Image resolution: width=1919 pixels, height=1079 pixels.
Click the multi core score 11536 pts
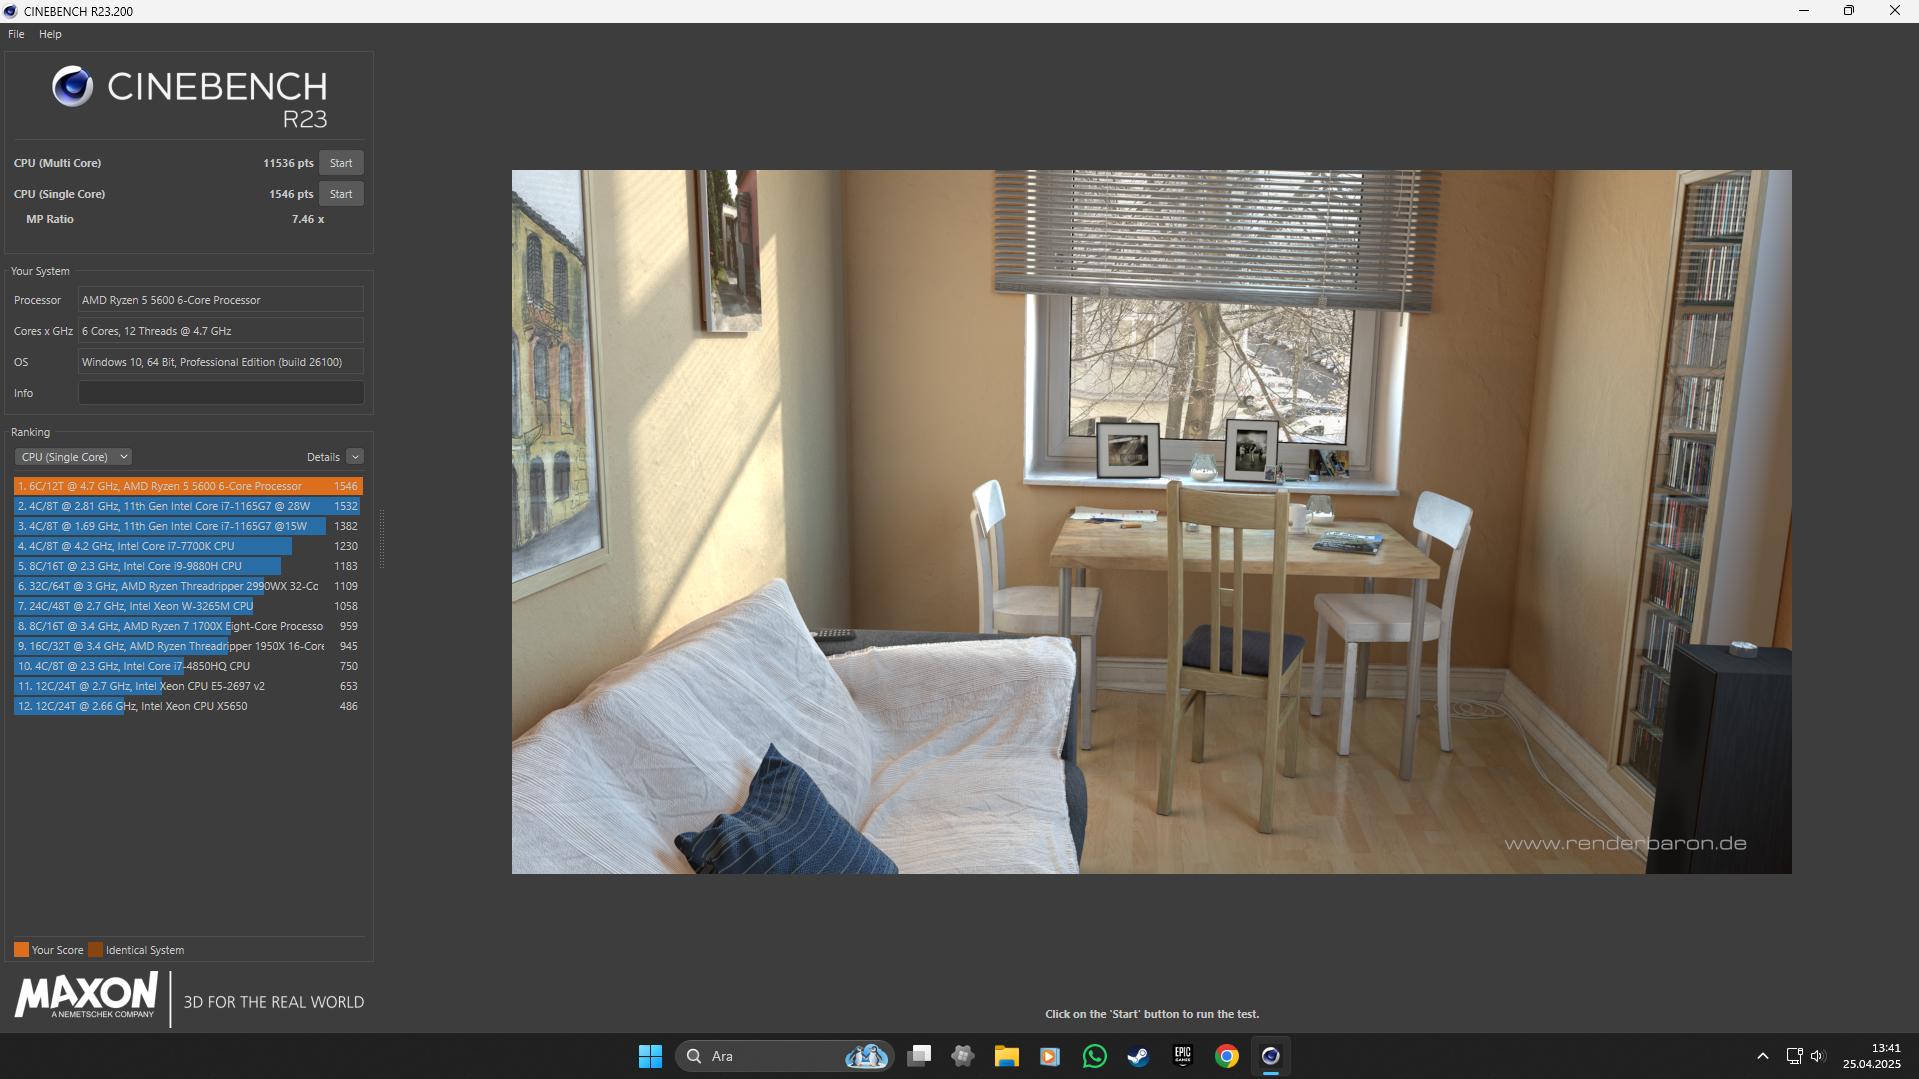point(288,163)
